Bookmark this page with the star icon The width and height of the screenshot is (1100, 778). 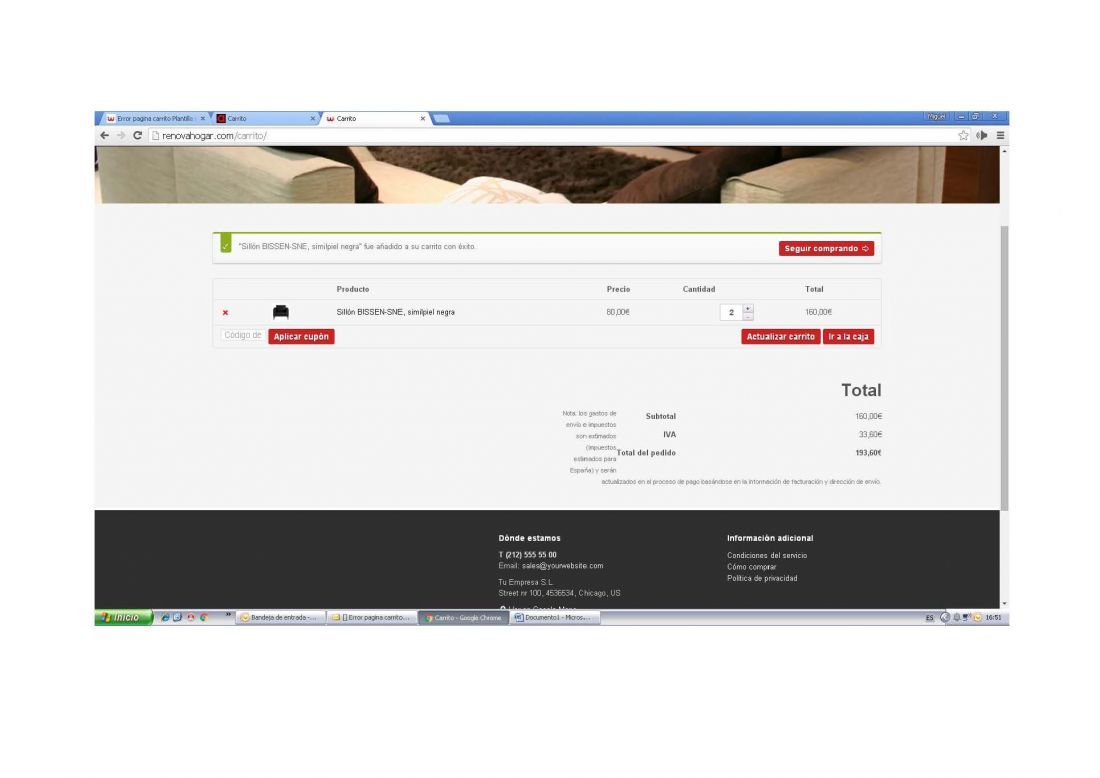pos(963,135)
